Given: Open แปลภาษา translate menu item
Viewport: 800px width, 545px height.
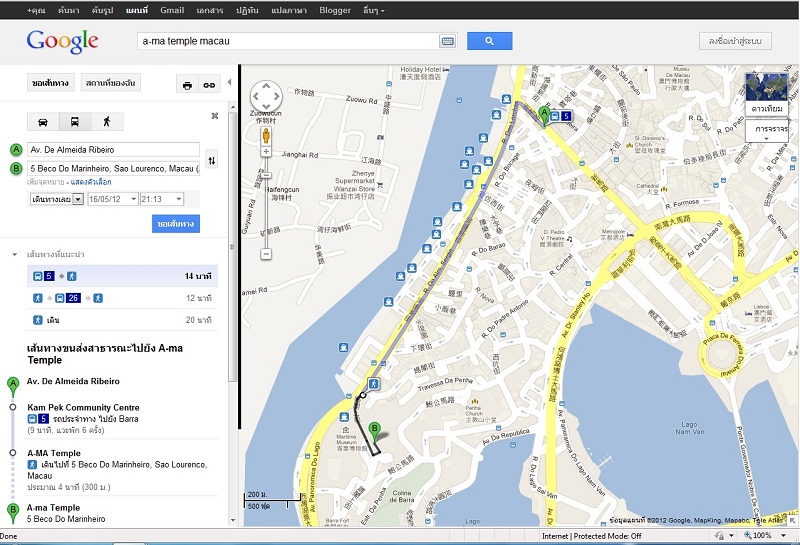Looking at the screenshot, I should tap(289, 10).
